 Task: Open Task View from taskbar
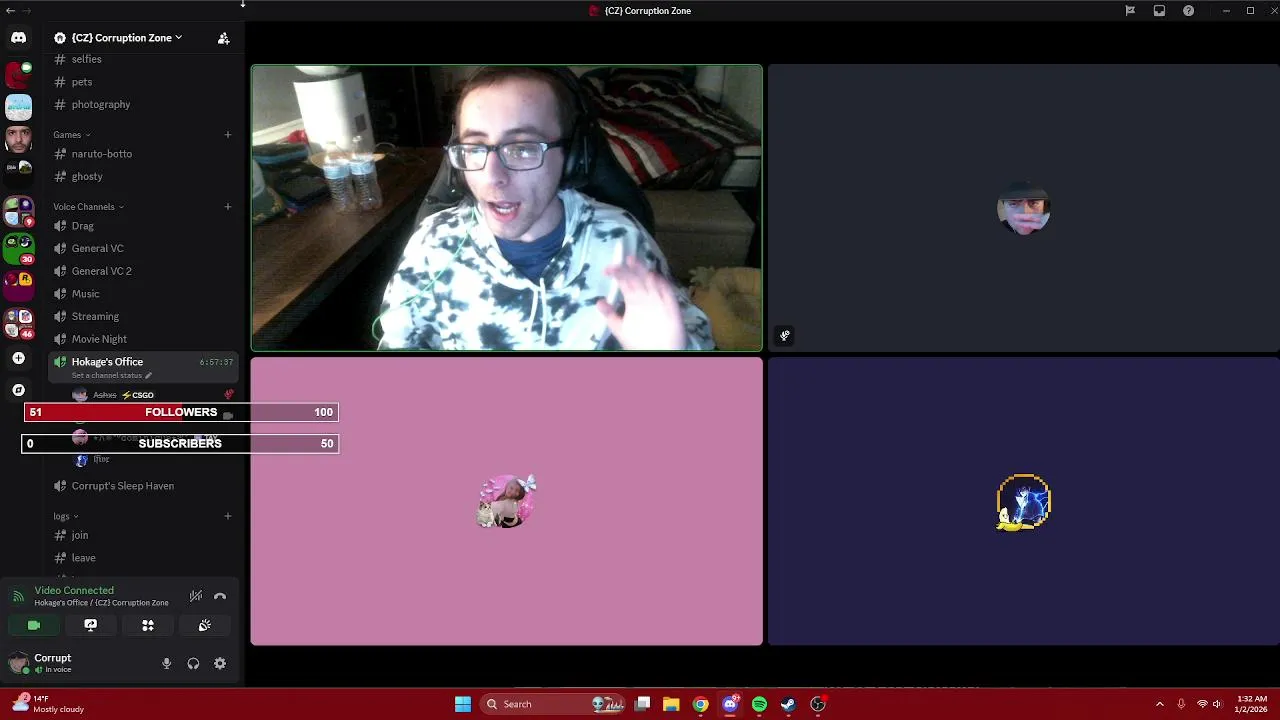643,704
